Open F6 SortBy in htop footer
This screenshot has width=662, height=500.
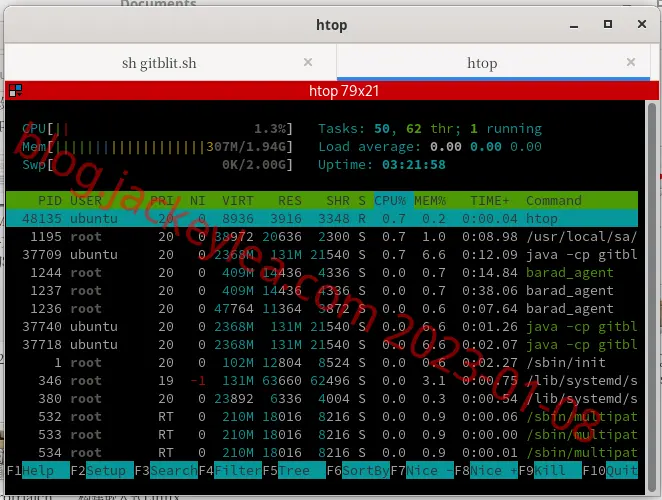click(358, 470)
